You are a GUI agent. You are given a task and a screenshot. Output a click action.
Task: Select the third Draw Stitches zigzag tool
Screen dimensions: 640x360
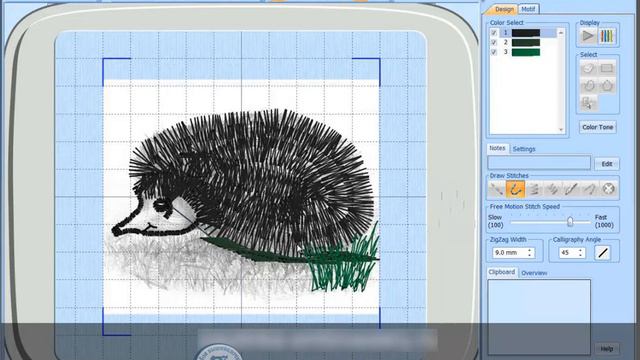pos(534,189)
